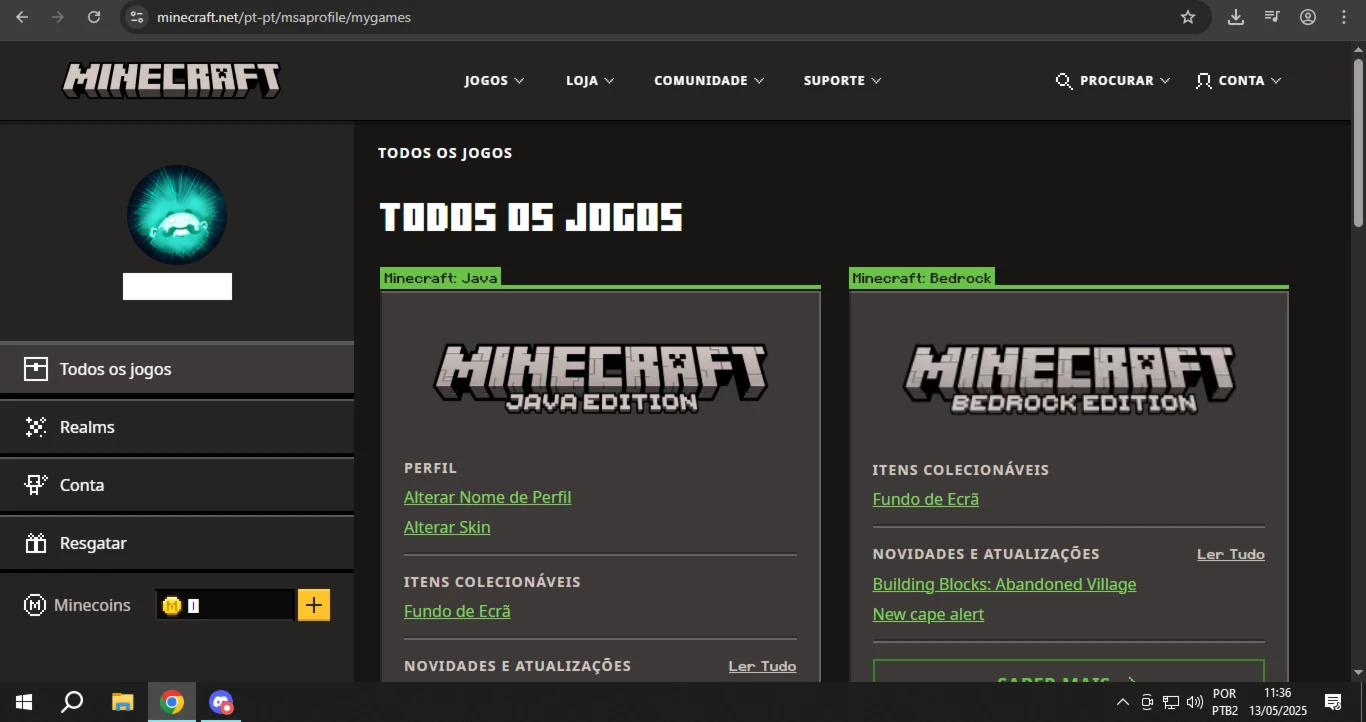Click the Minecraft Java Edition logo
Image resolution: width=1366 pixels, height=722 pixels.
(600, 379)
